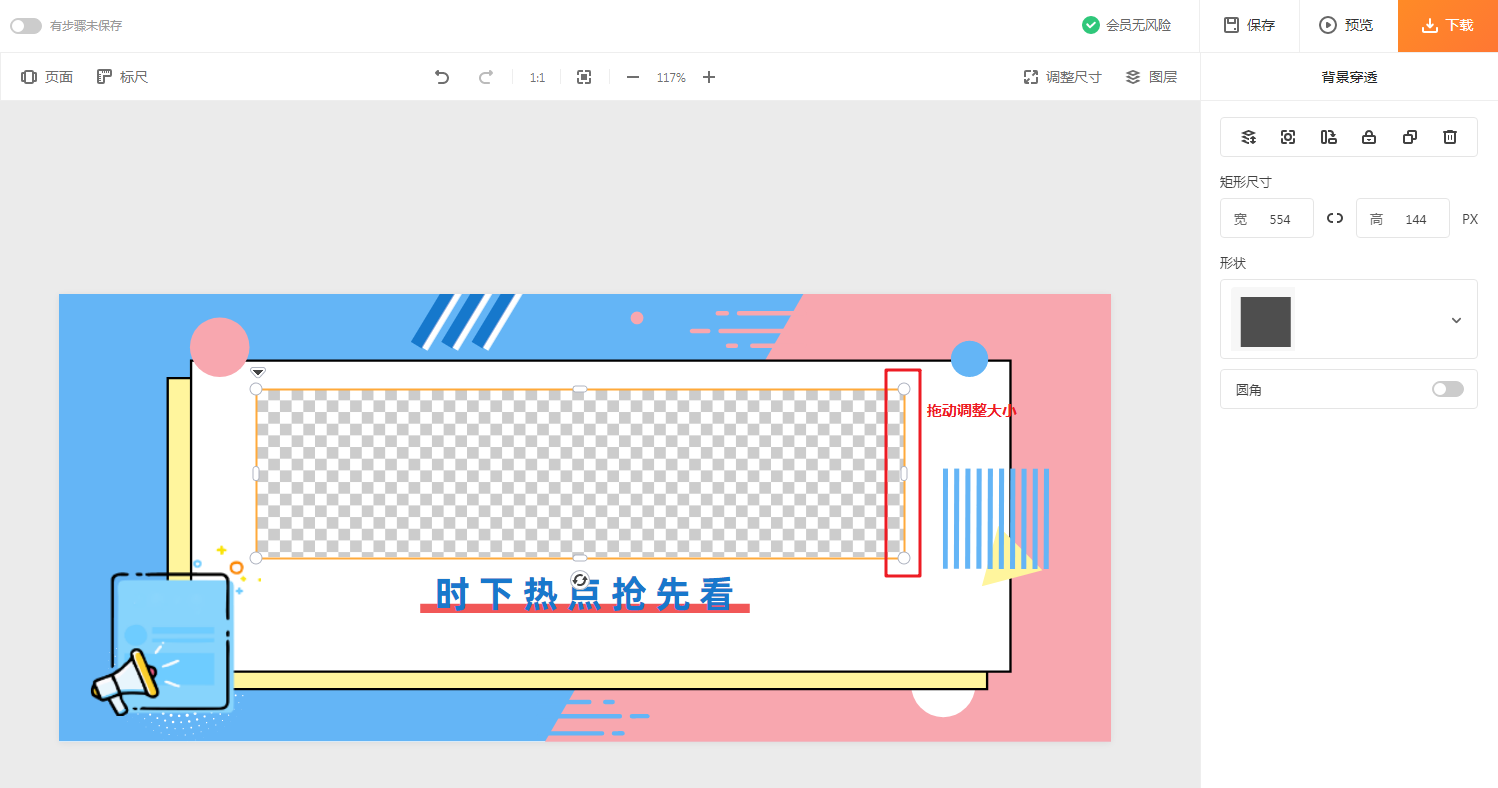This screenshot has width=1498, height=788.
Task: Click the 调整尺寸 resize frame icon
Action: [1031, 77]
